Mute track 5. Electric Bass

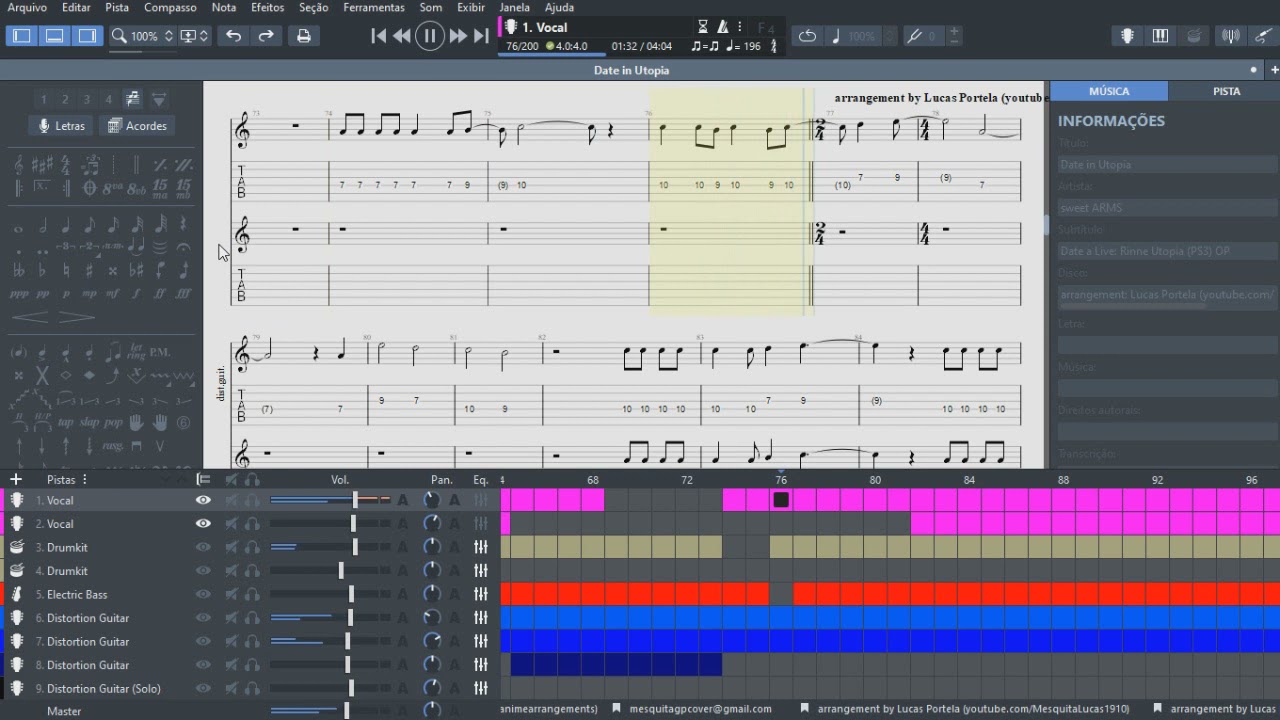231,594
